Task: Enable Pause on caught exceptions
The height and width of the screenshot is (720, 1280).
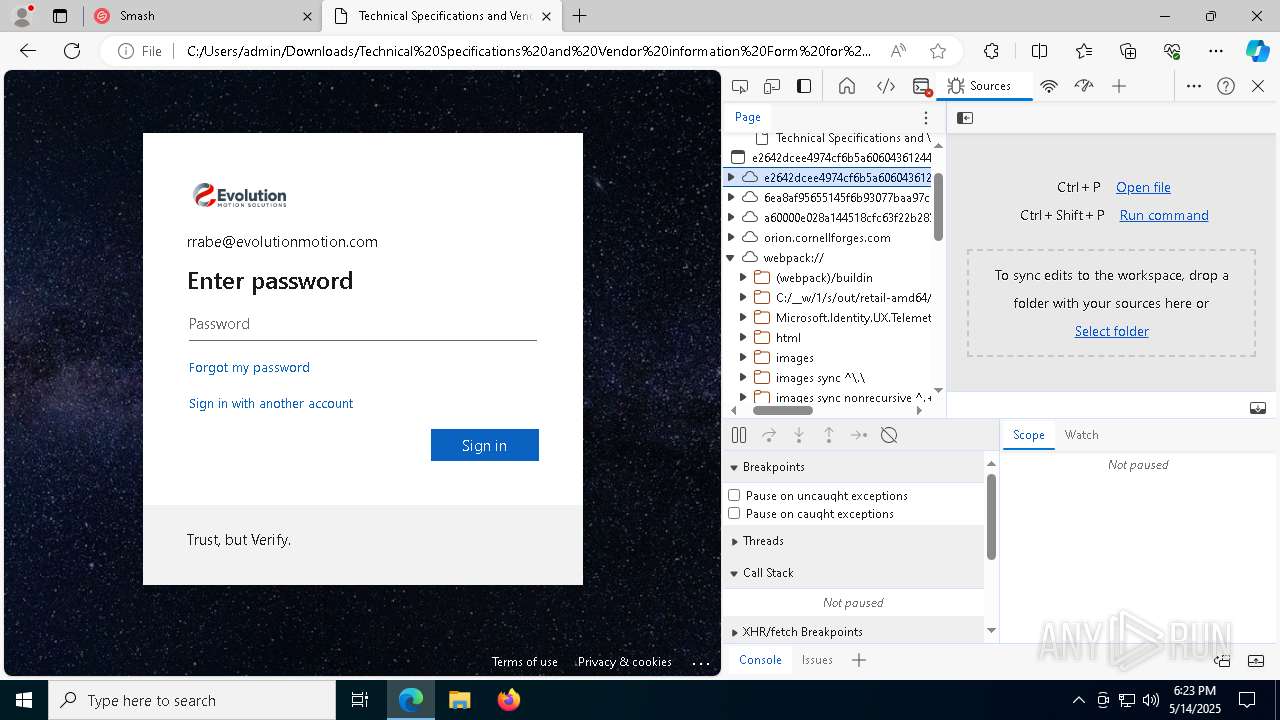Action: point(734,513)
